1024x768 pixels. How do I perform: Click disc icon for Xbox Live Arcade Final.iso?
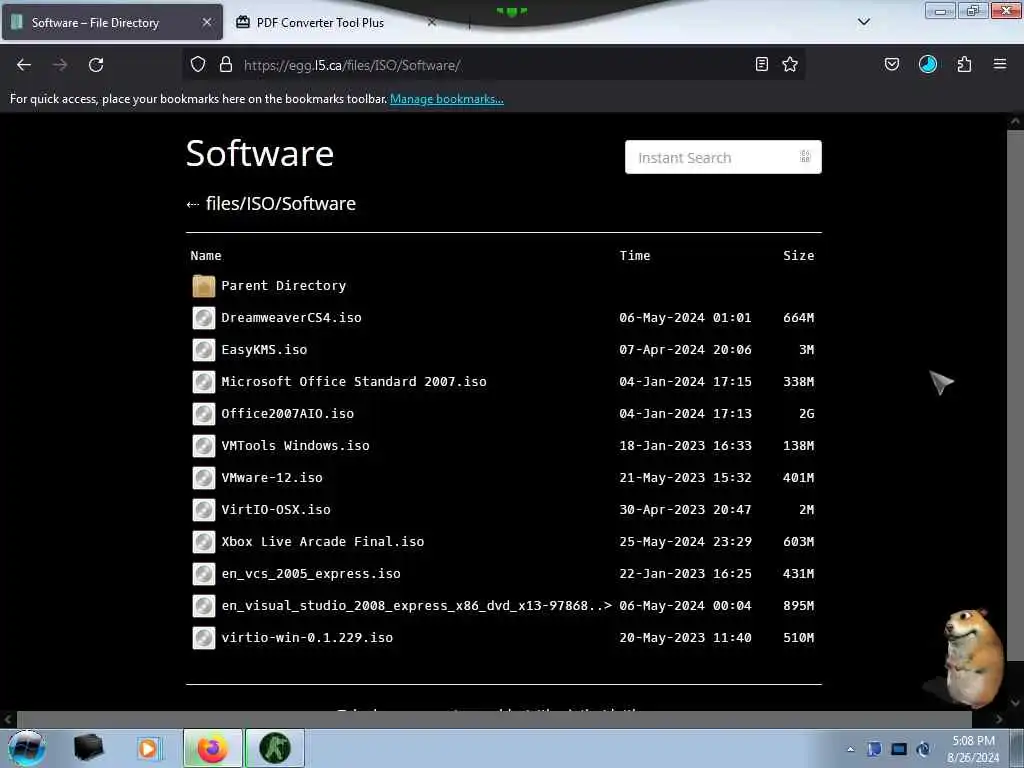pos(204,542)
